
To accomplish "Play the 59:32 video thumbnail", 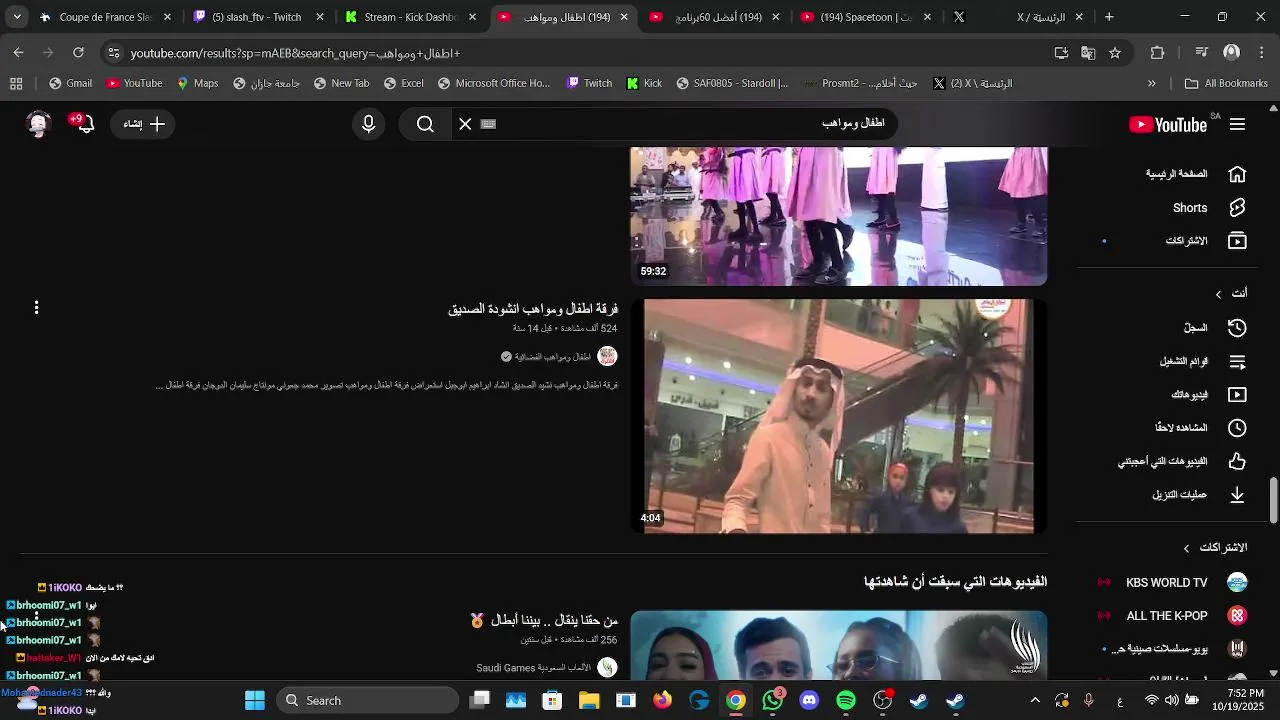I will point(839,216).
